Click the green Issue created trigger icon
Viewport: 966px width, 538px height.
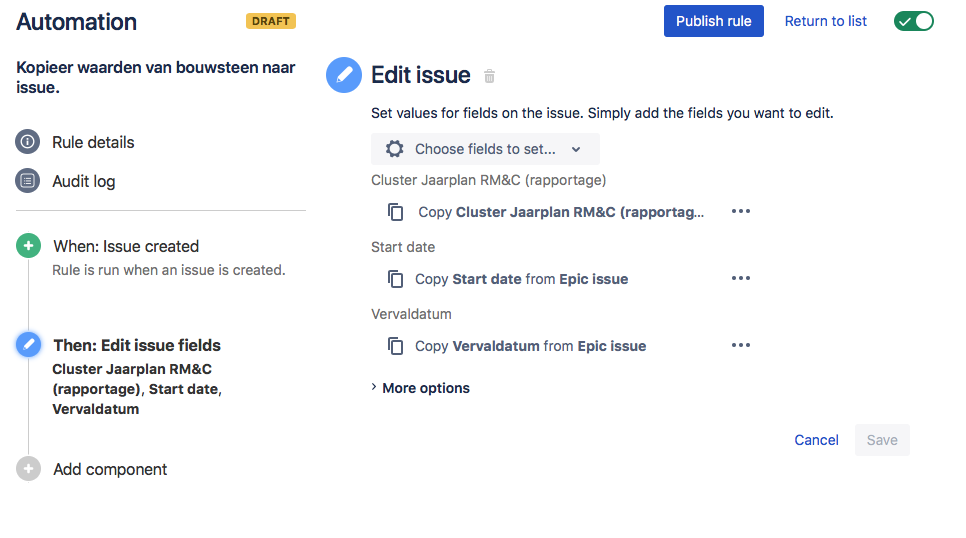[x=28, y=245]
